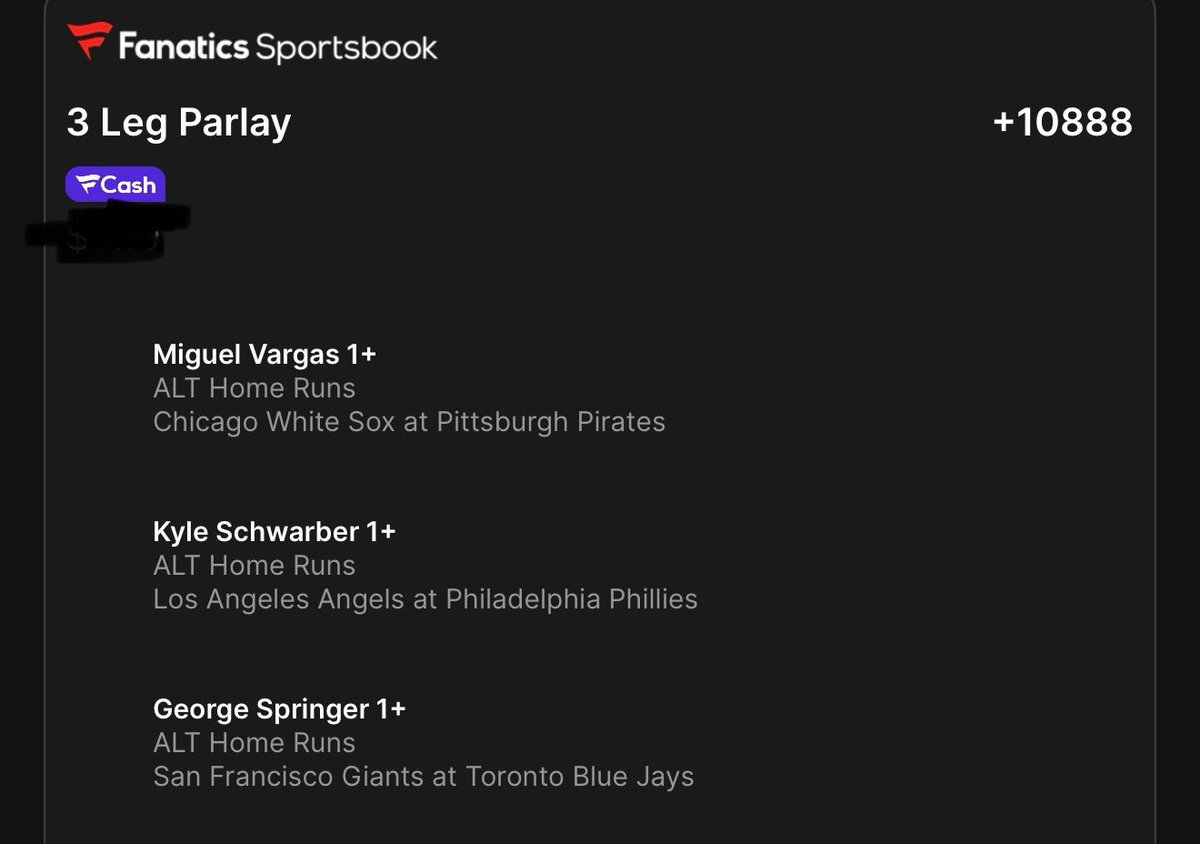Open Giants at Blue Jays game
Viewport: 1200px width, 844px height.
[422, 777]
